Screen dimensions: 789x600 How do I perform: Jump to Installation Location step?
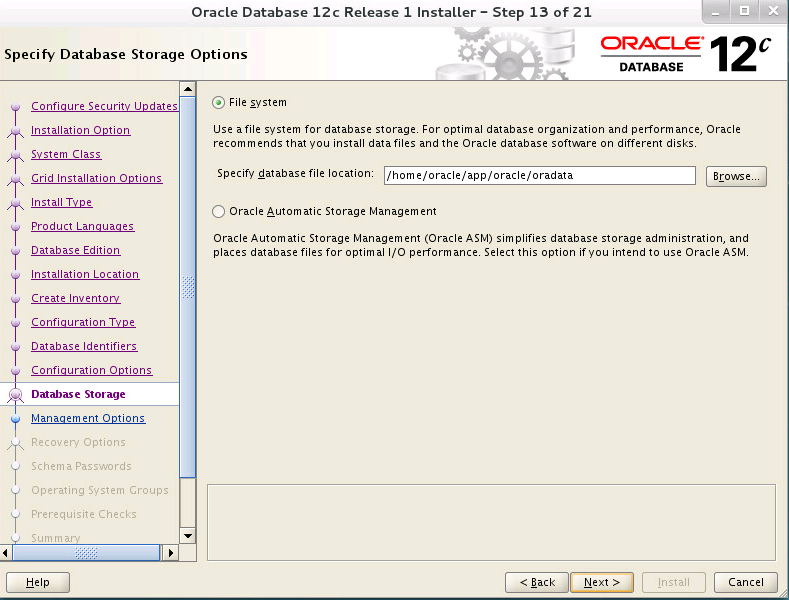click(x=85, y=274)
